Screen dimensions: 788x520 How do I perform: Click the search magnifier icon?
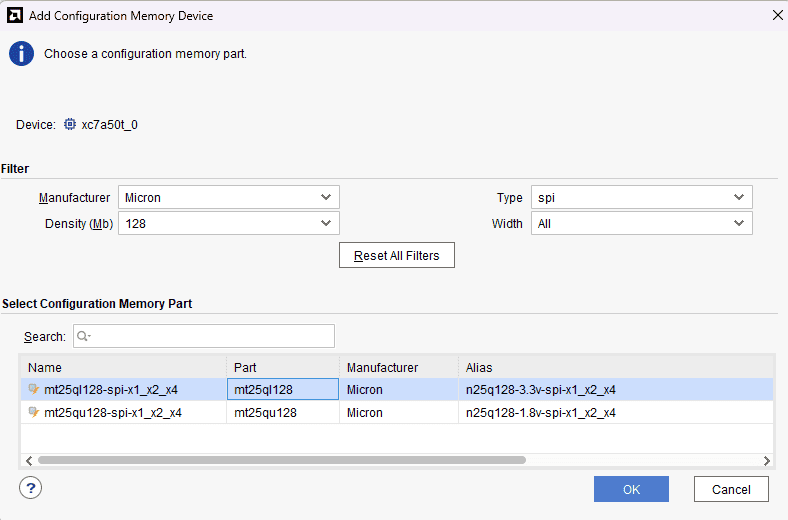pos(83,337)
